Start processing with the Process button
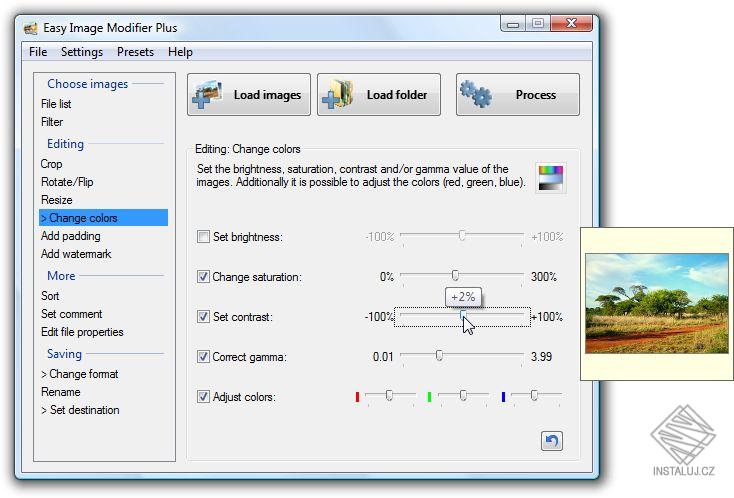 [x=518, y=95]
